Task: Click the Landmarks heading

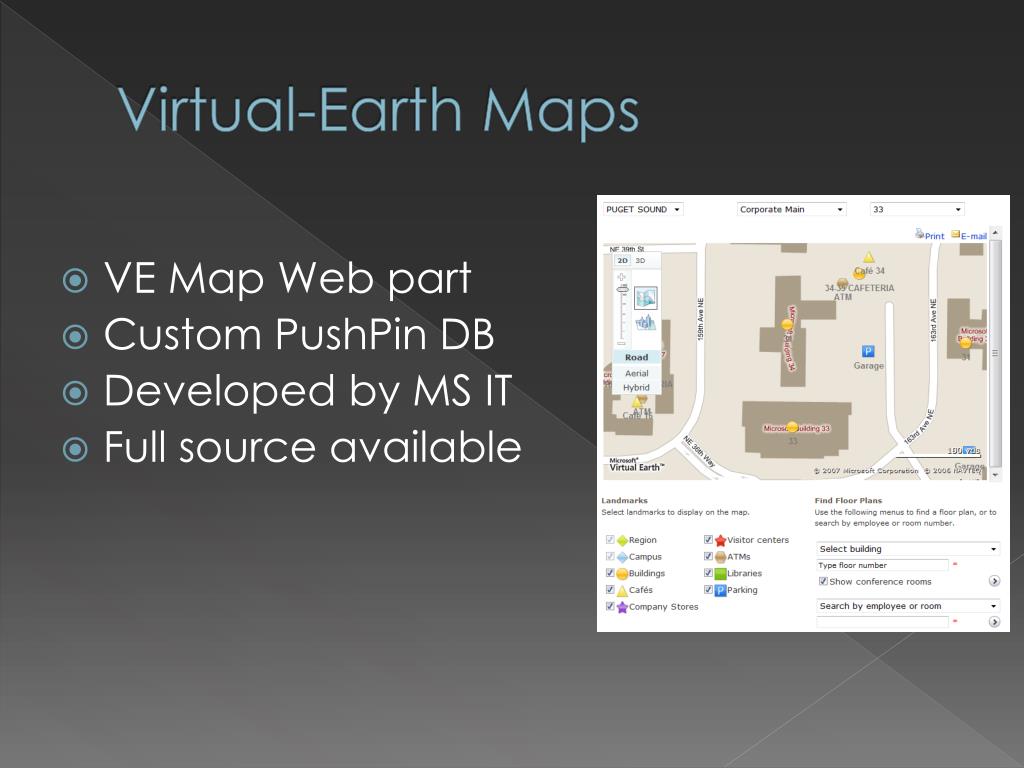Action: pyautogui.click(x=624, y=500)
